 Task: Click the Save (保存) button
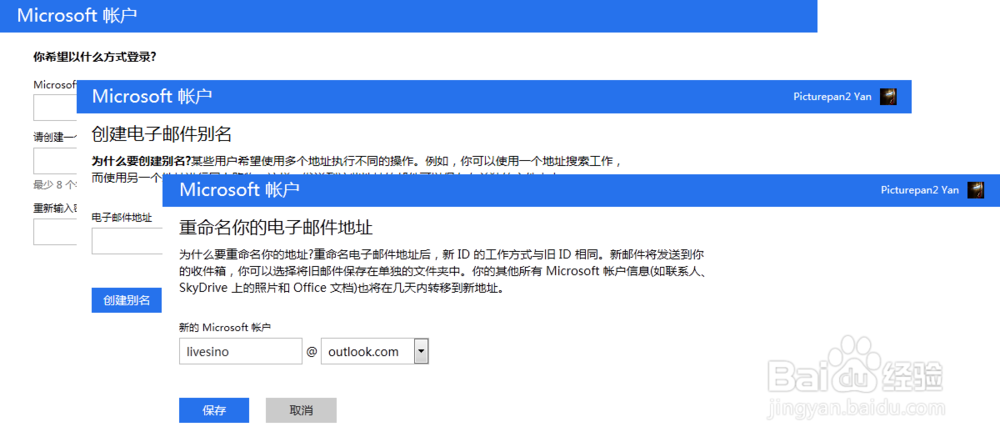[214, 410]
